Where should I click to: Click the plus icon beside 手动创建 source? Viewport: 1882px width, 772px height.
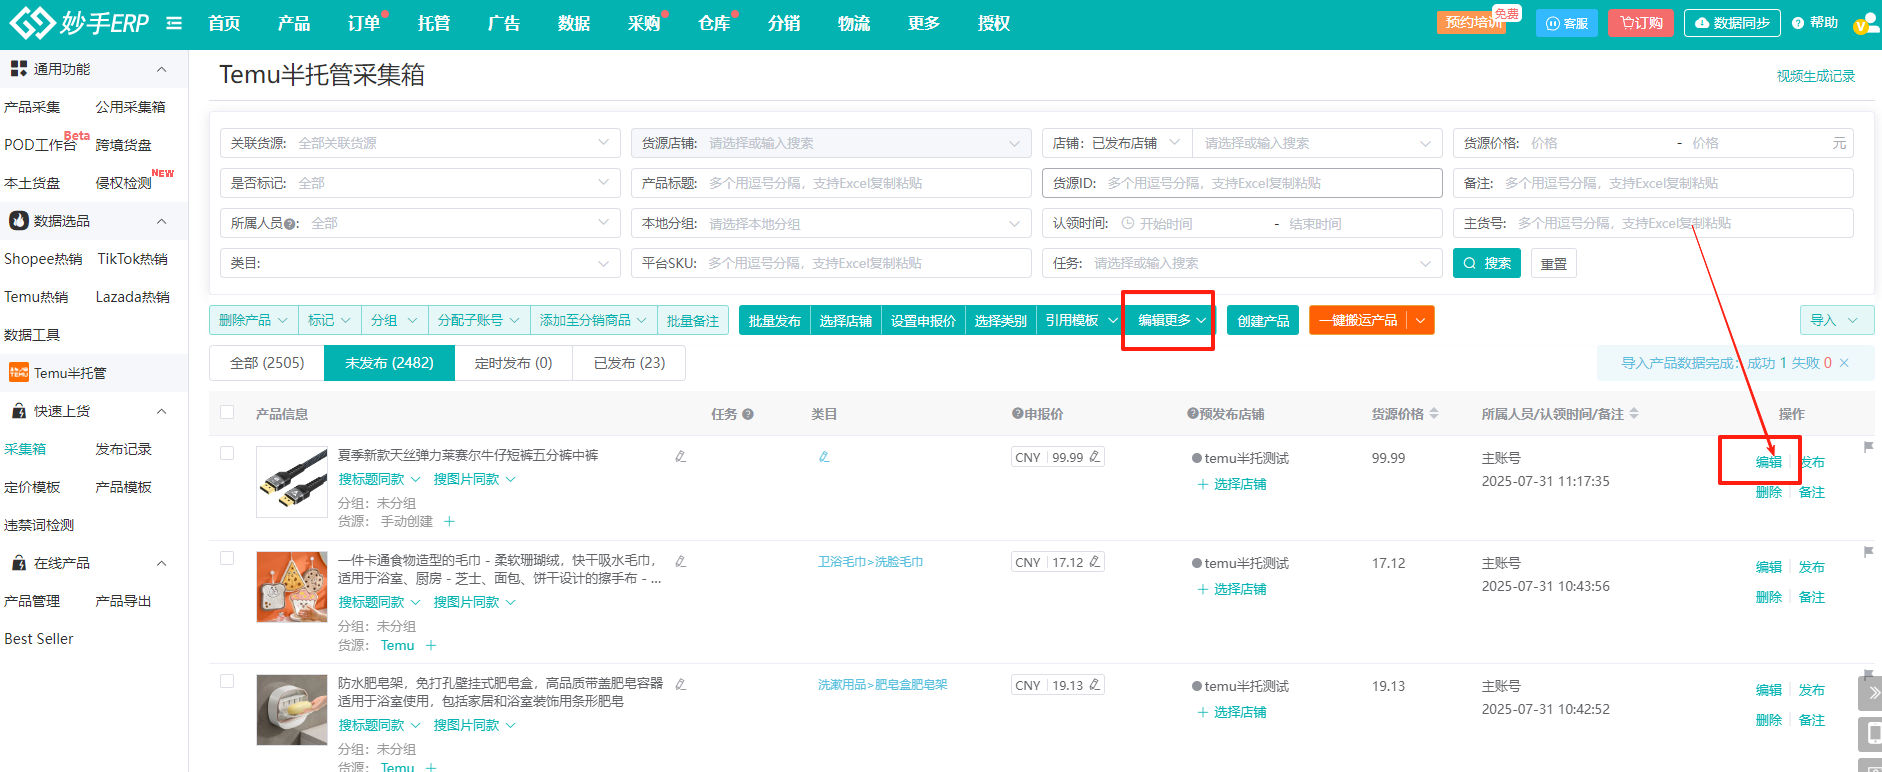click(x=449, y=521)
